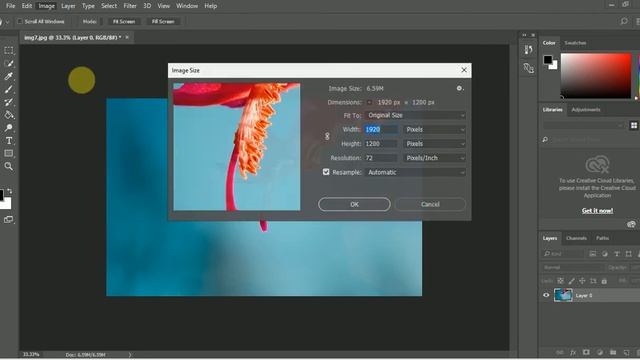Select the History Brush tool
The height and width of the screenshot is (360, 640).
tap(9, 102)
